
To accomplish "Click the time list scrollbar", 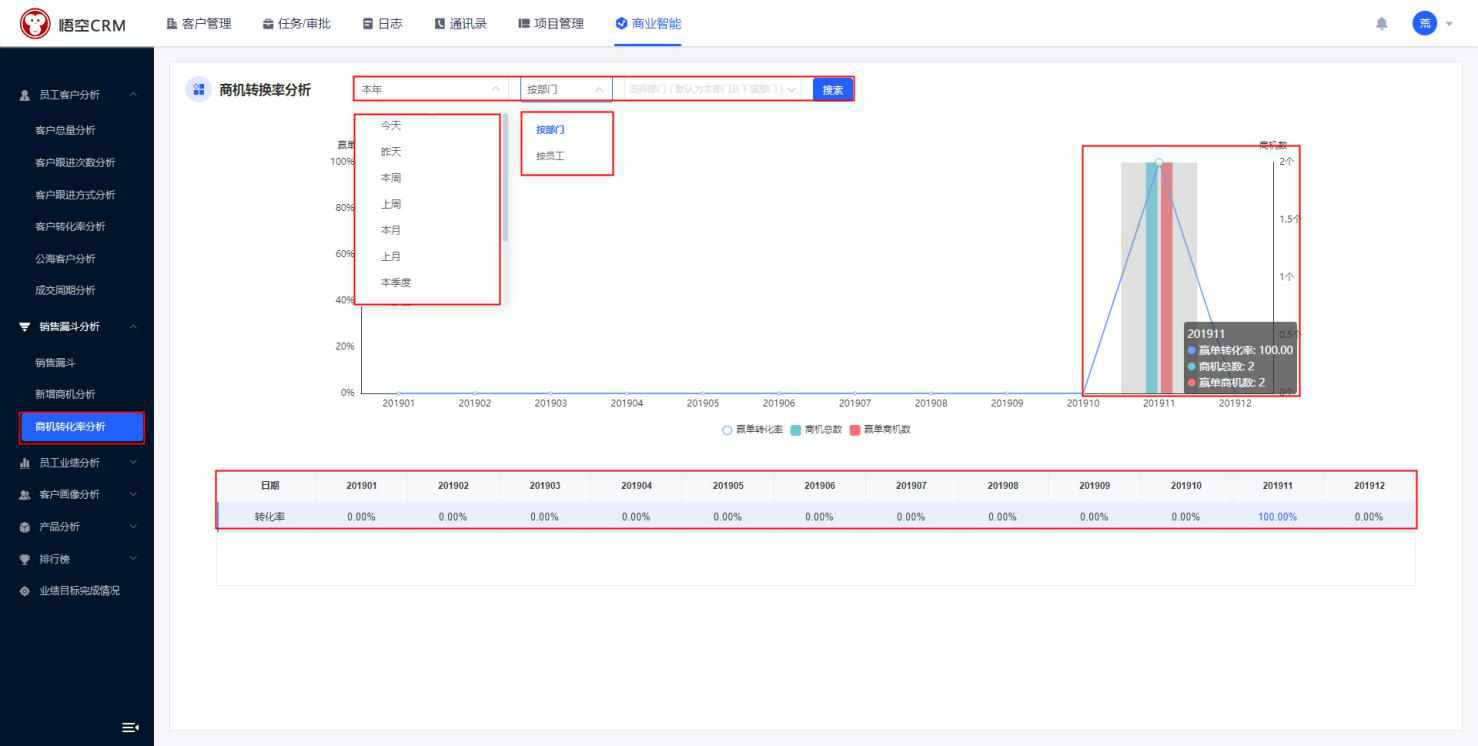I will pos(505,177).
